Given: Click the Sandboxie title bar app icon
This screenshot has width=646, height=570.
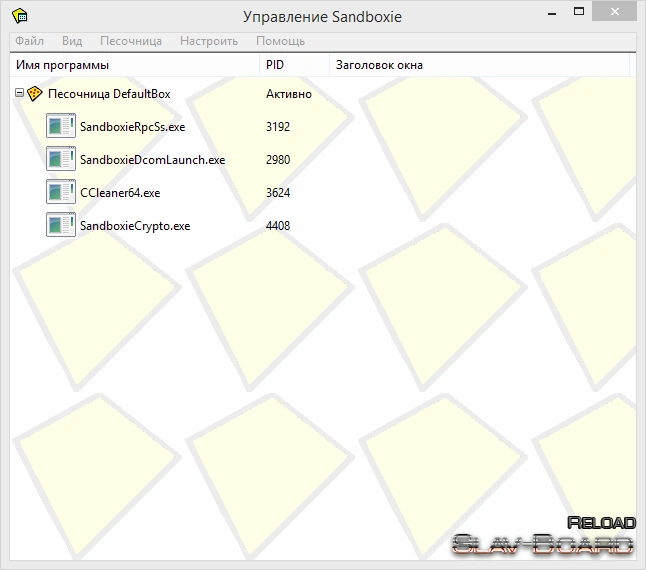Looking at the screenshot, I should click(x=20, y=16).
